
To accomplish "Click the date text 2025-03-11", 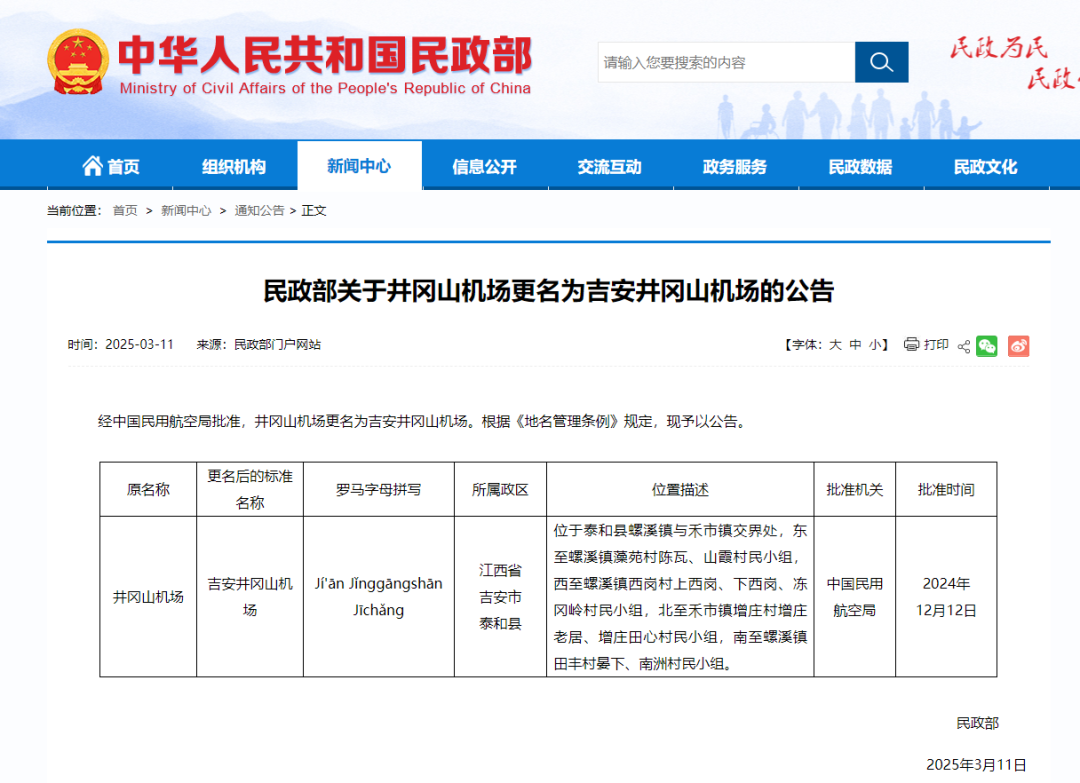I will tap(139, 344).
